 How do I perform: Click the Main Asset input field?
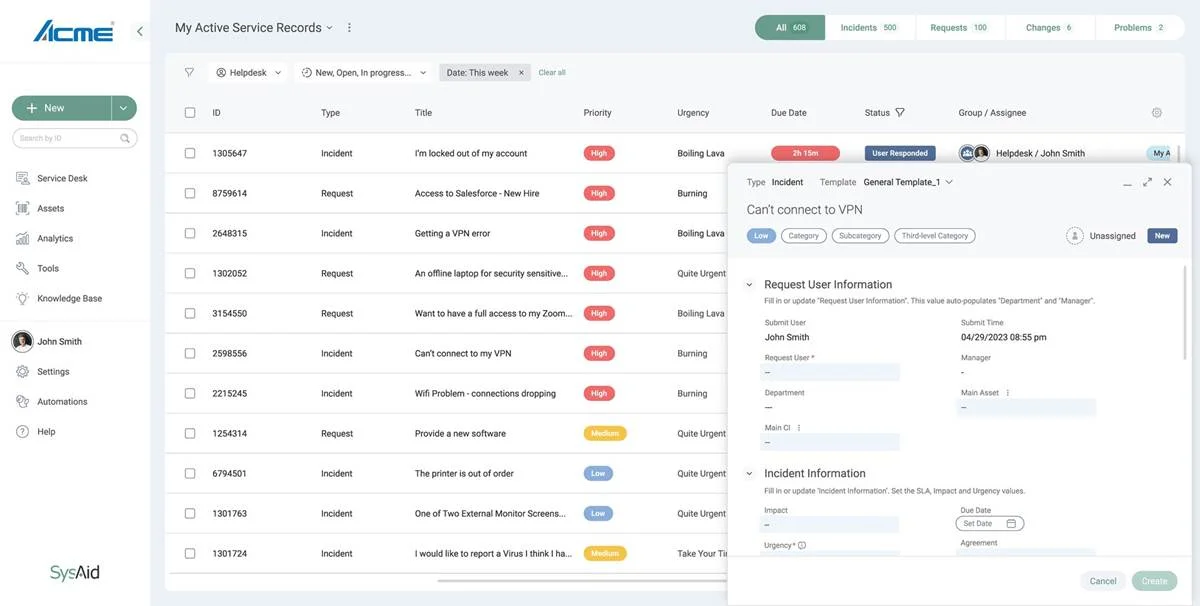[x=1027, y=407]
